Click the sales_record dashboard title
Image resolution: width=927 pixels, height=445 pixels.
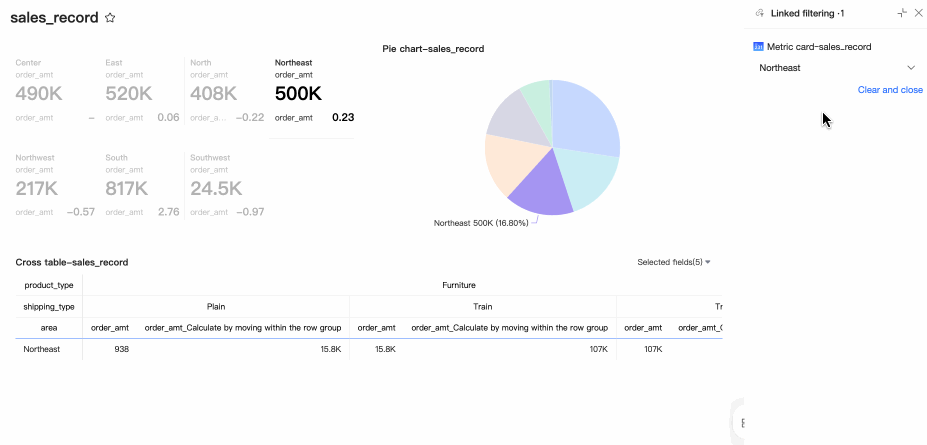click(54, 18)
